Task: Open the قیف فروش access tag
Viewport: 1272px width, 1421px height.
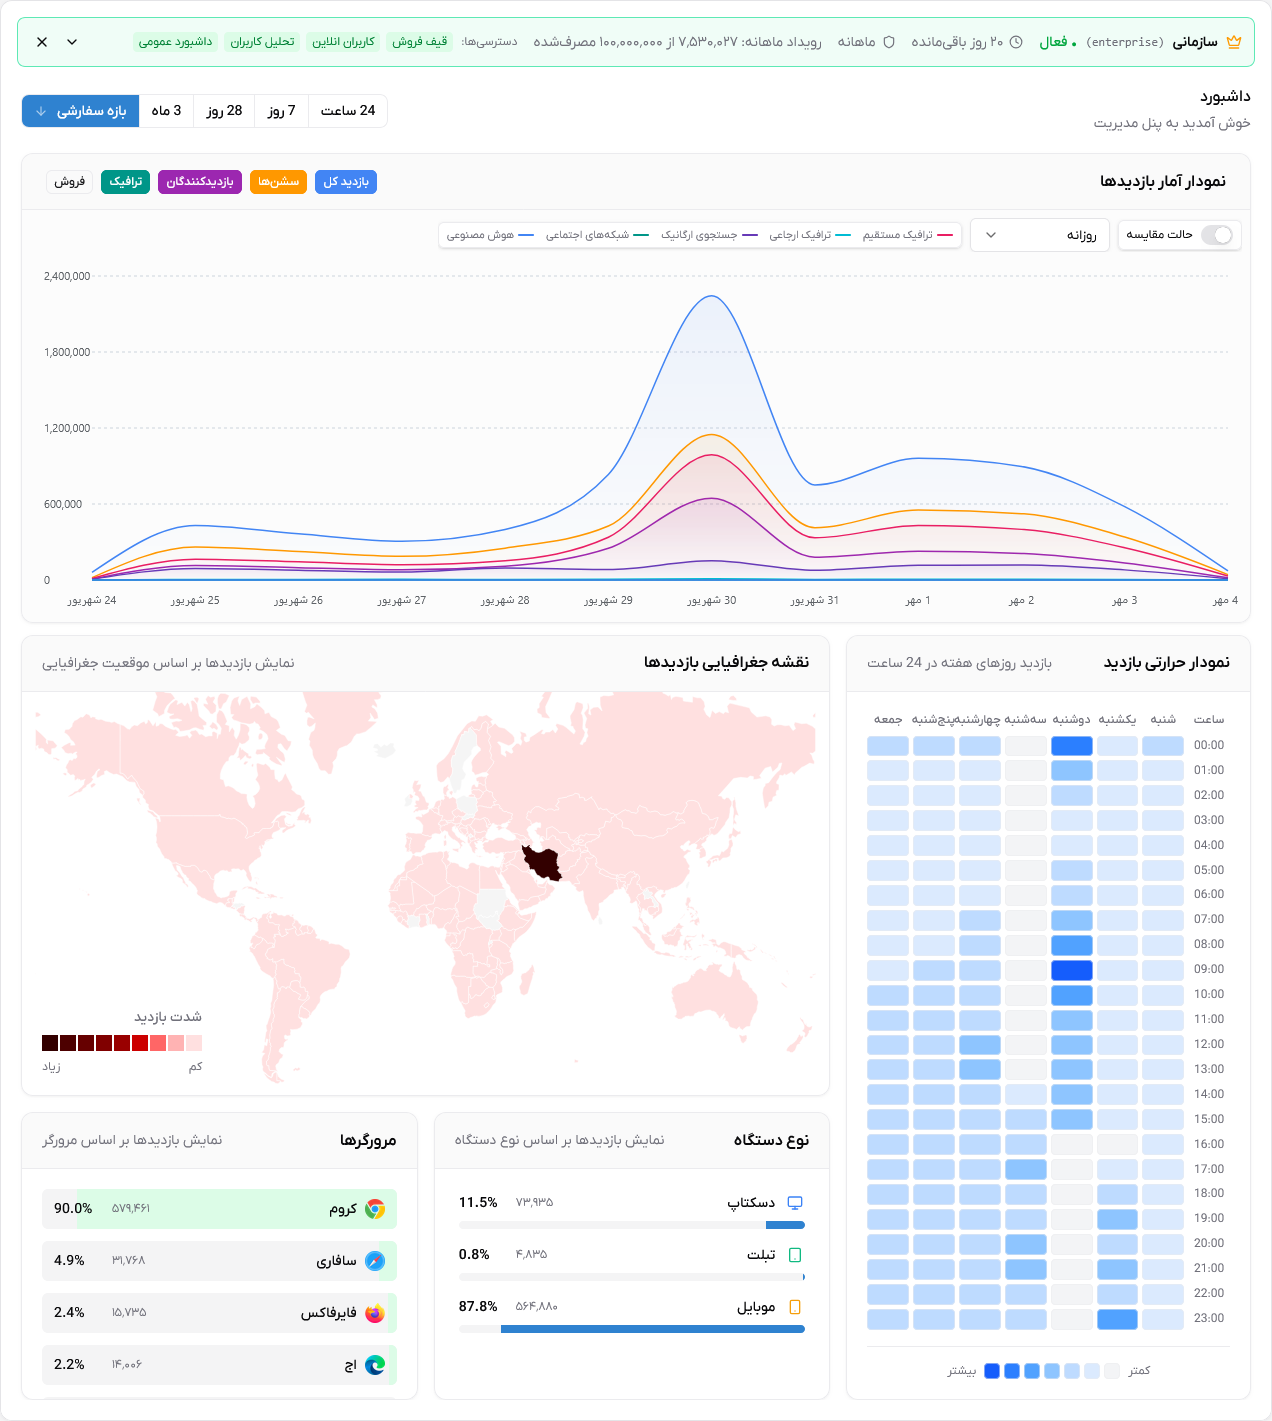Action: tap(420, 42)
